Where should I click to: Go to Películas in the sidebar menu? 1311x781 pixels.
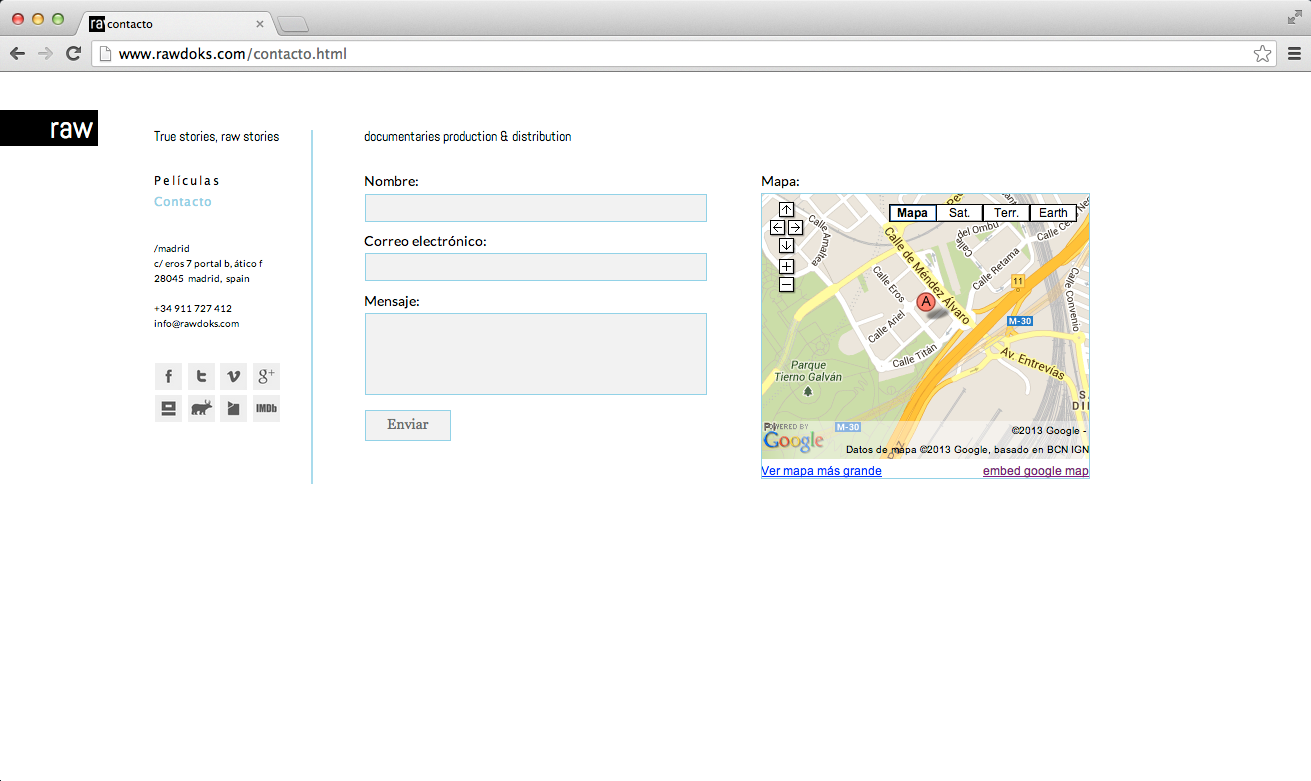tap(187, 181)
